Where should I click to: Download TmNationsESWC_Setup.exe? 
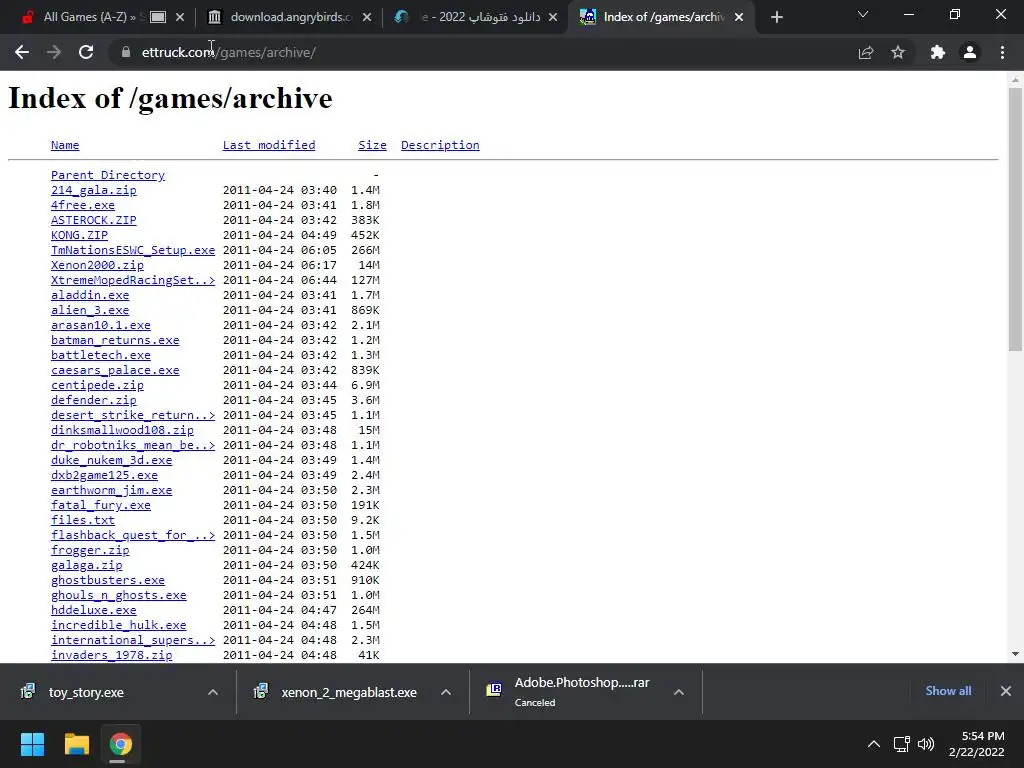click(x=133, y=250)
